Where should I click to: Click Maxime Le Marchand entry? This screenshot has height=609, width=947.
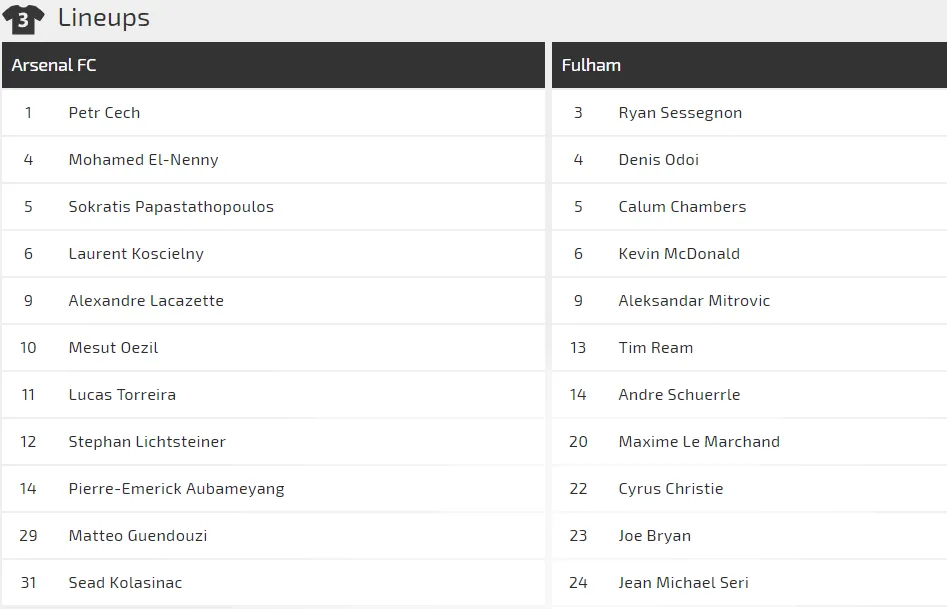click(x=699, y=442)
